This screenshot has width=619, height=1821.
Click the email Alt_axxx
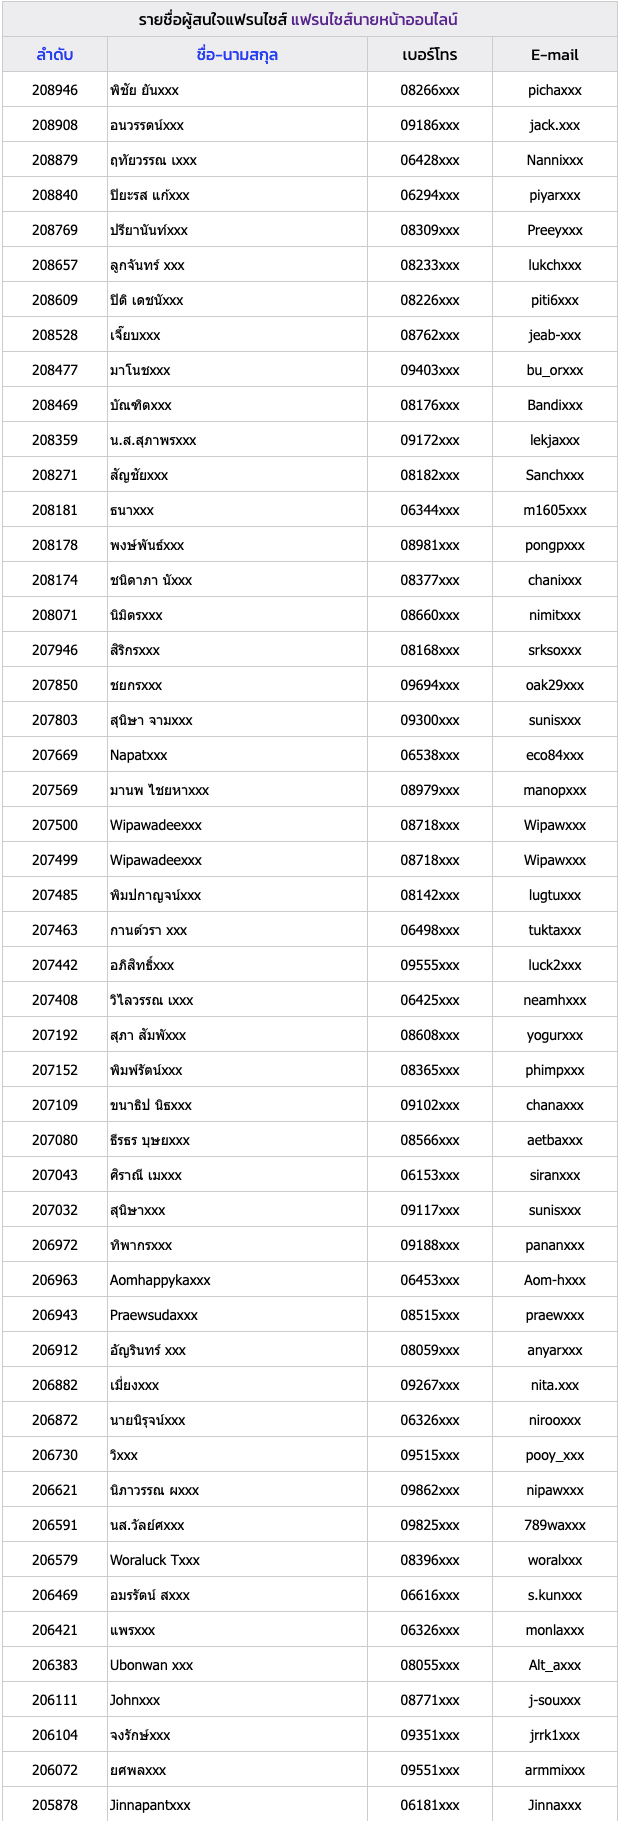tap(555, 1665)
